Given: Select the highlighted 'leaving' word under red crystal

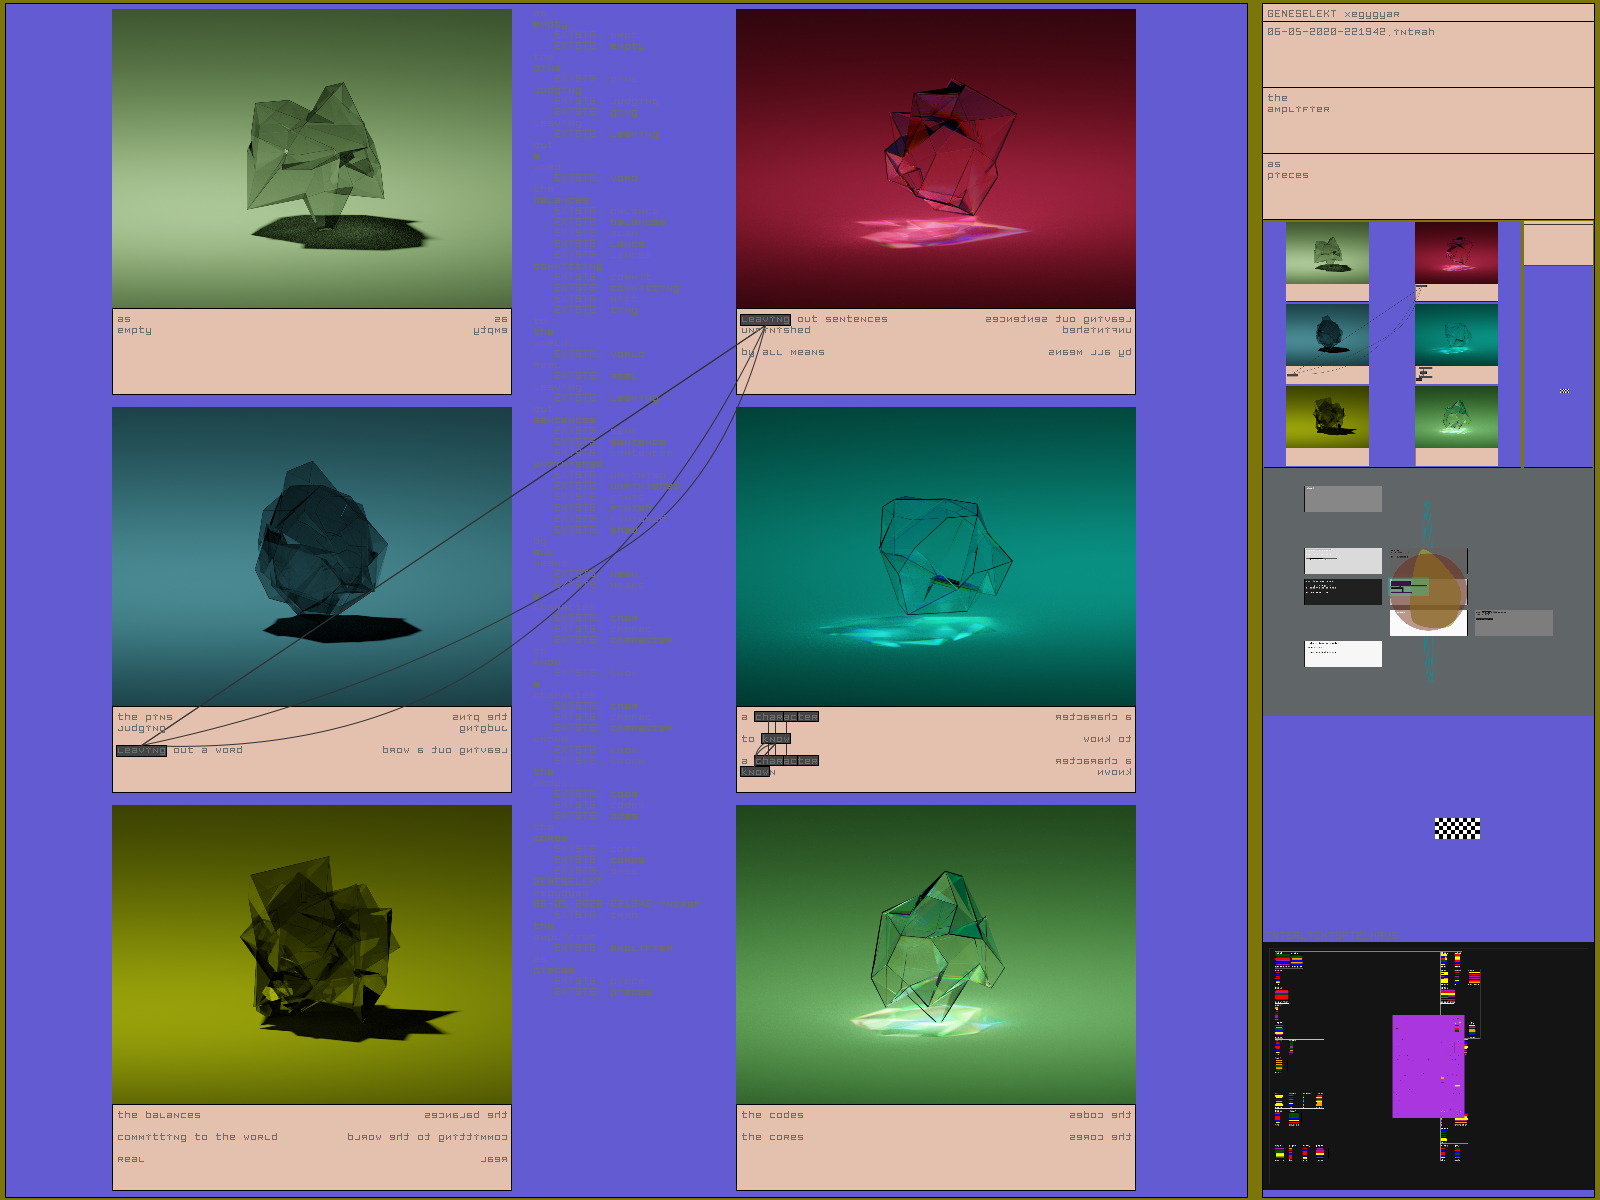Looking at the screenshot, I should 765,320.
